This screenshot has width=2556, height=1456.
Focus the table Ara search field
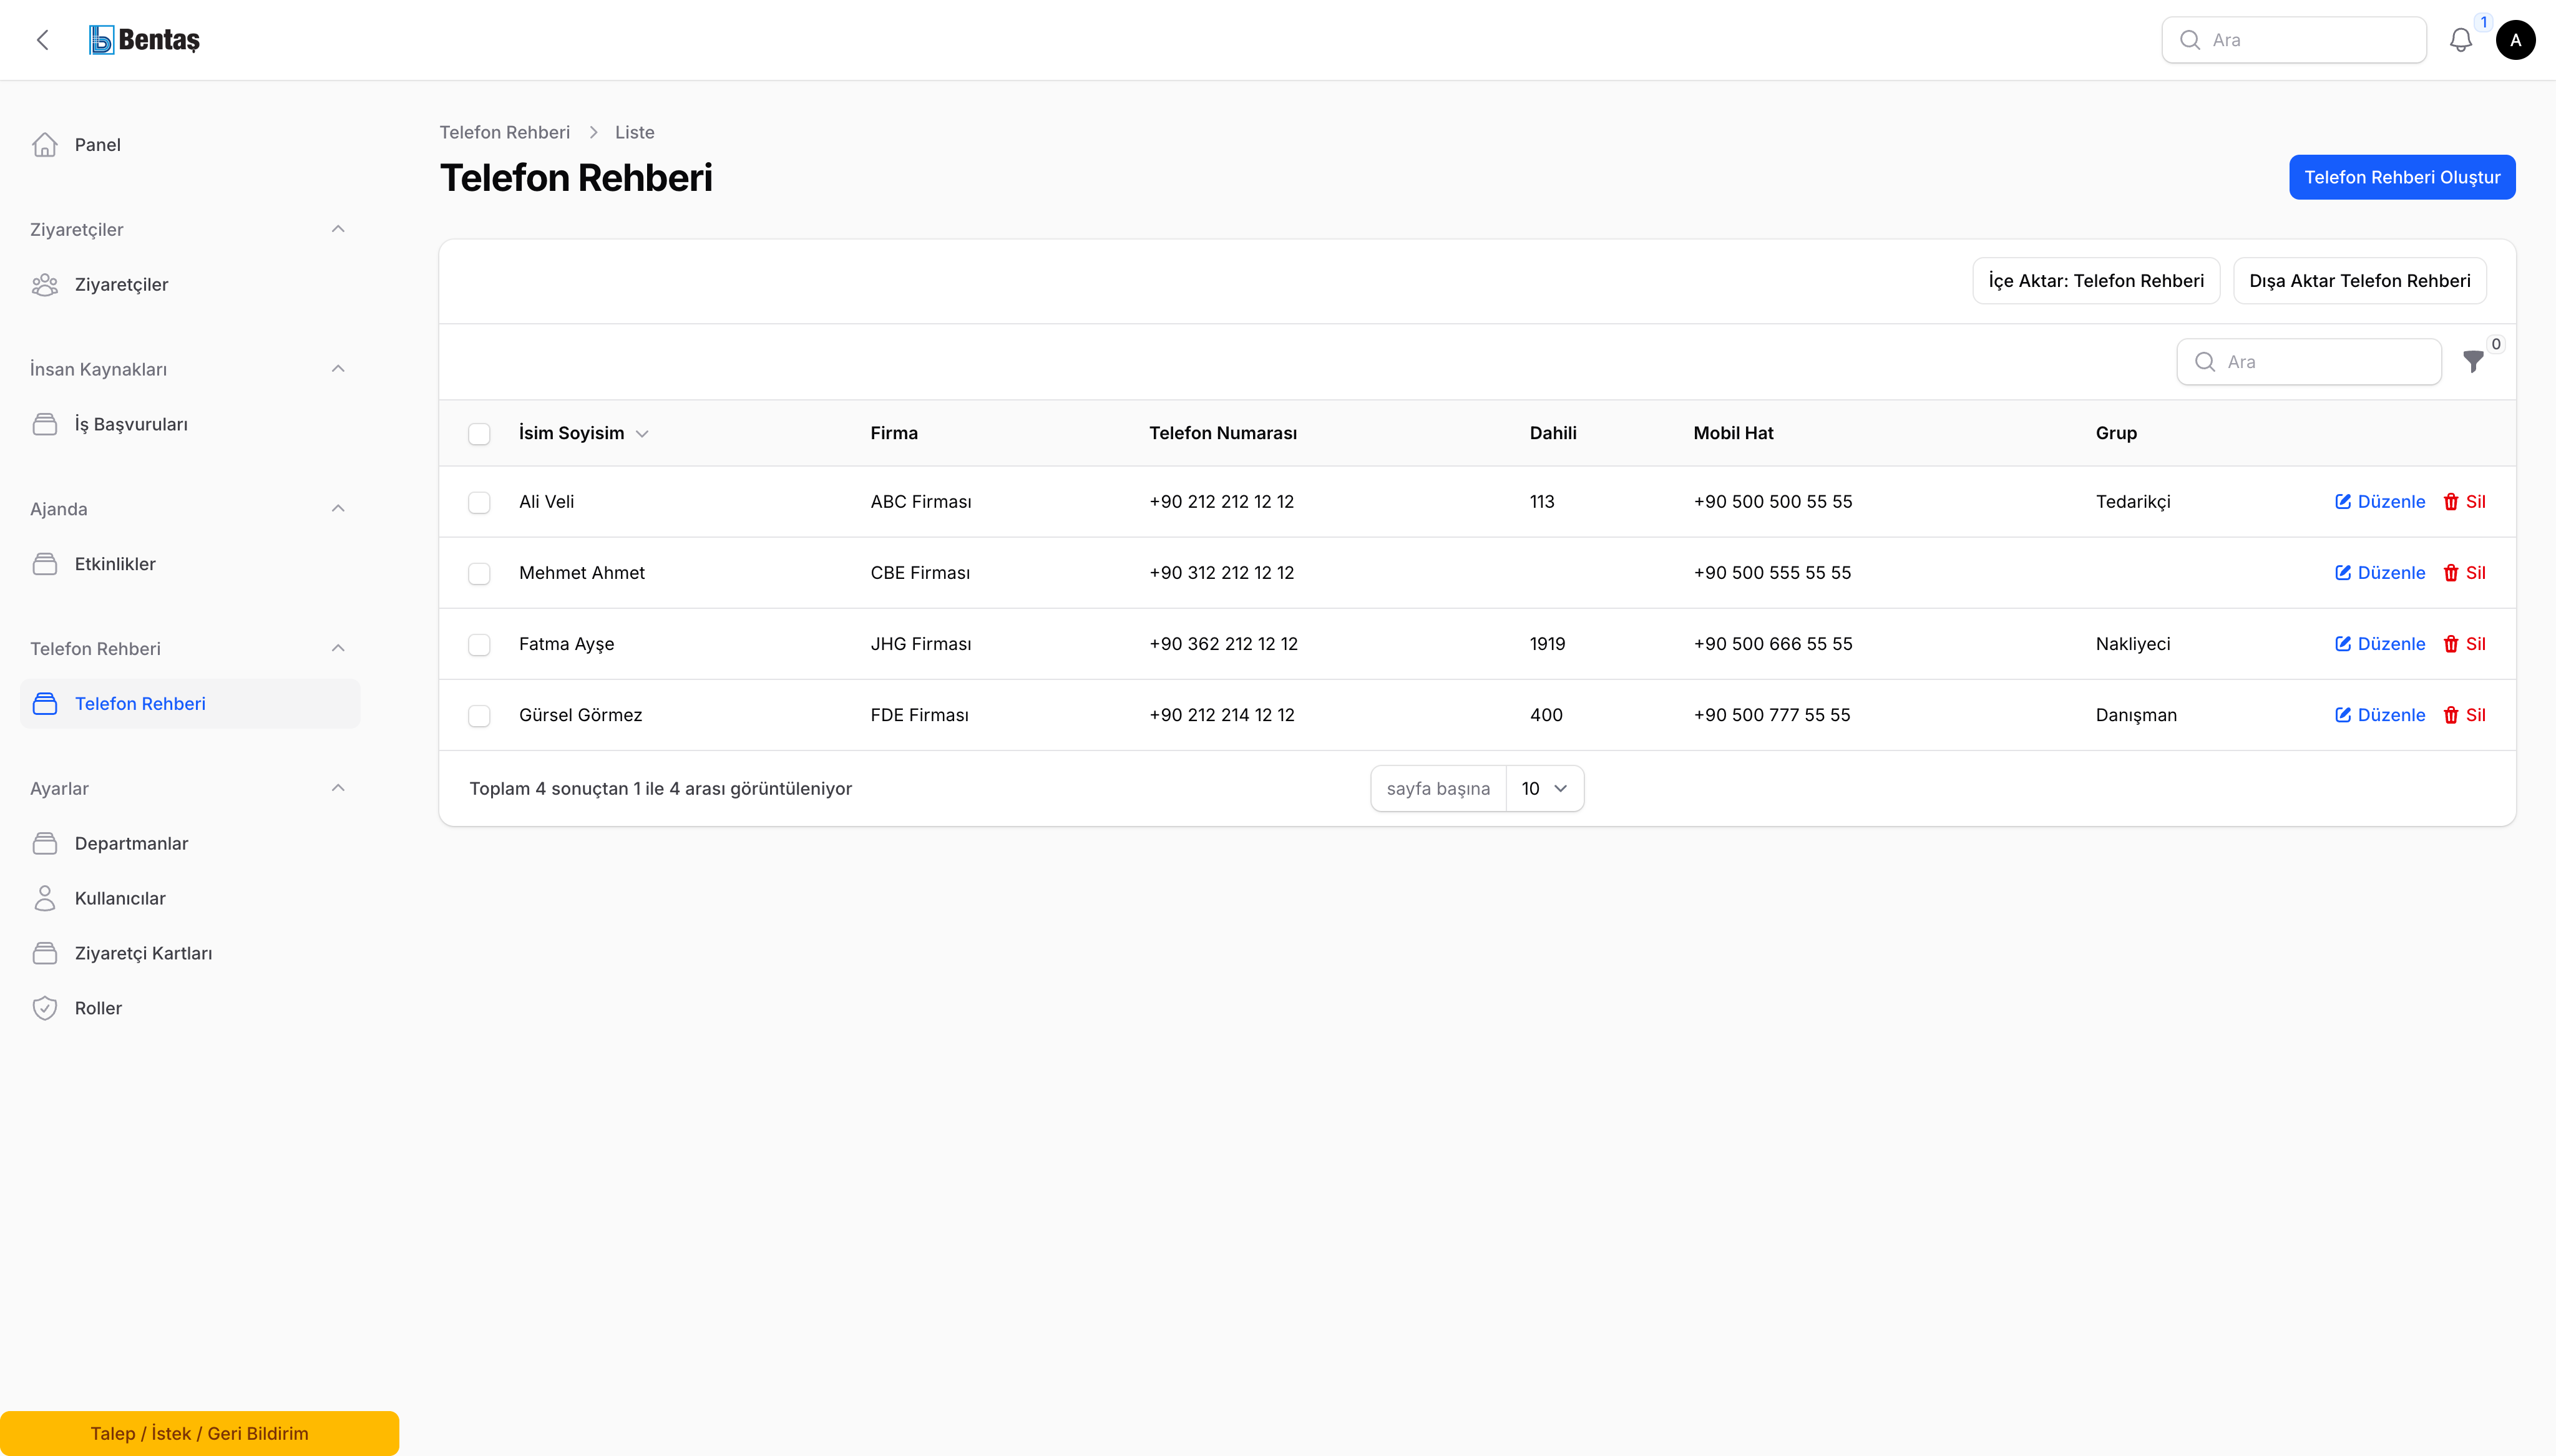point(2308,362)
